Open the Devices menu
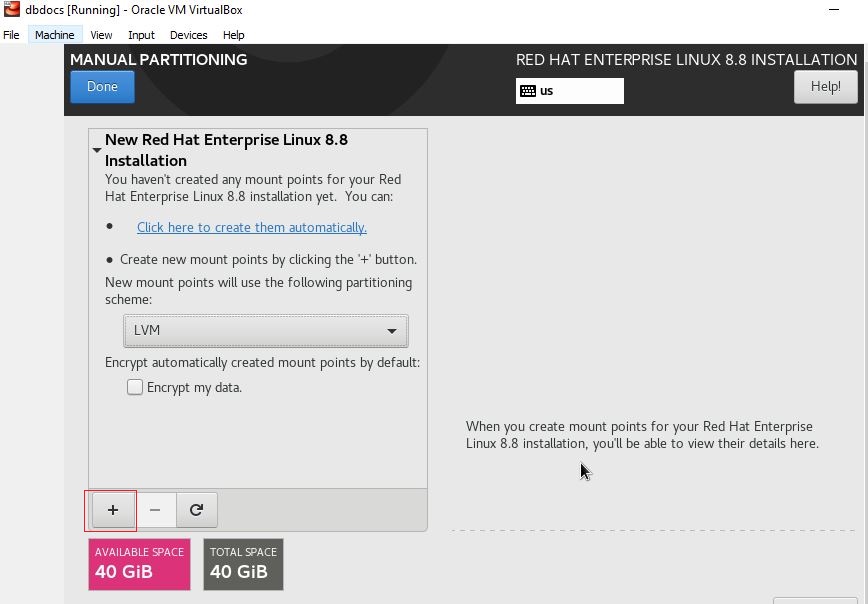Screen dimensions: 868x604 coord(189,35)
